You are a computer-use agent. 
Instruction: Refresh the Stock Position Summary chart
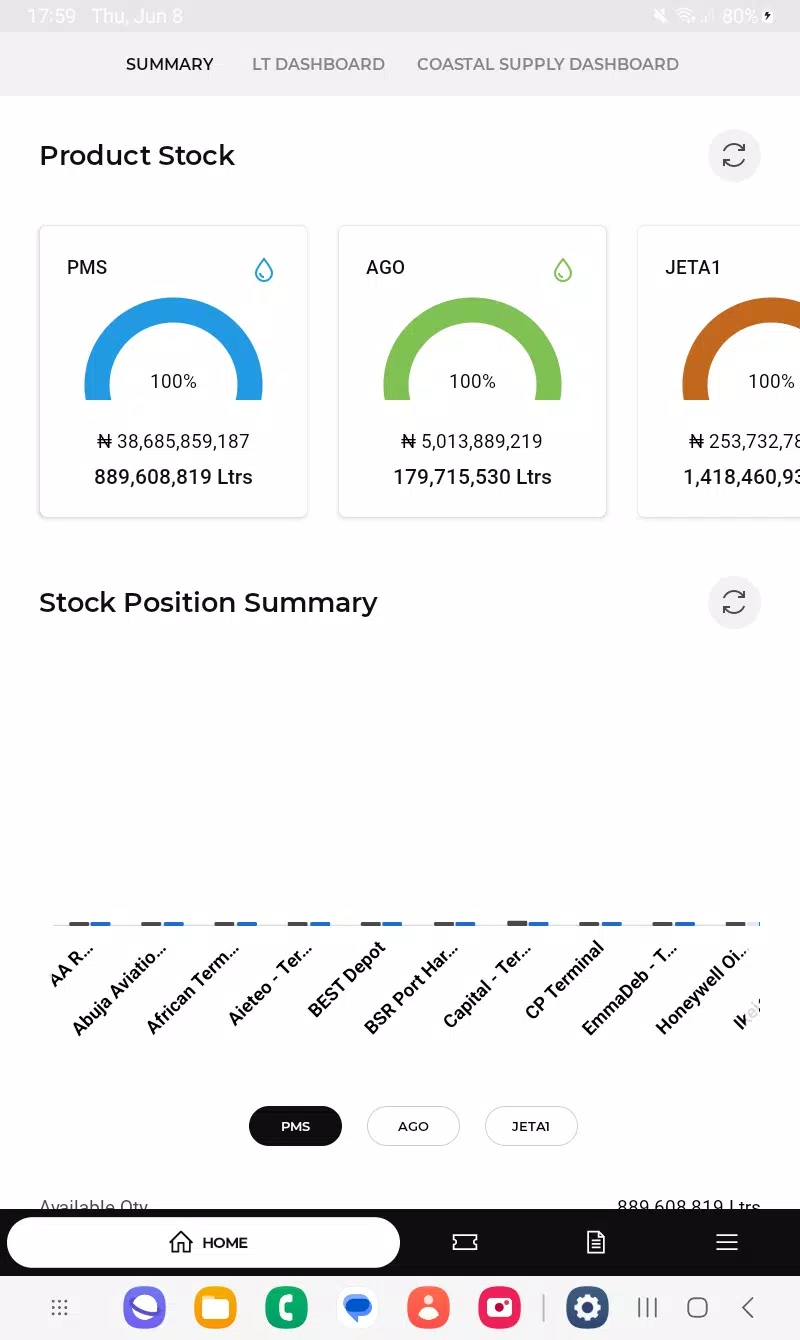coord(734,602)
